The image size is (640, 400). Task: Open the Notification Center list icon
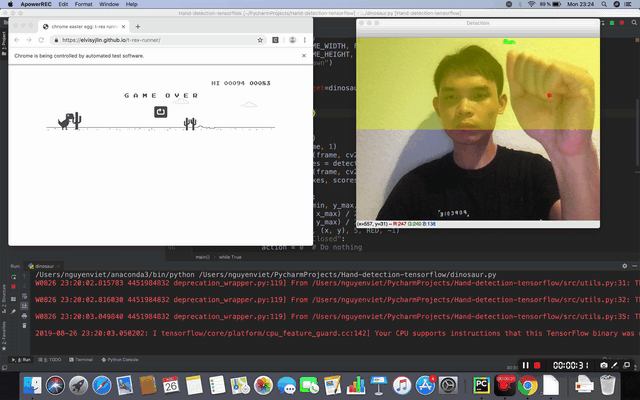628,4
